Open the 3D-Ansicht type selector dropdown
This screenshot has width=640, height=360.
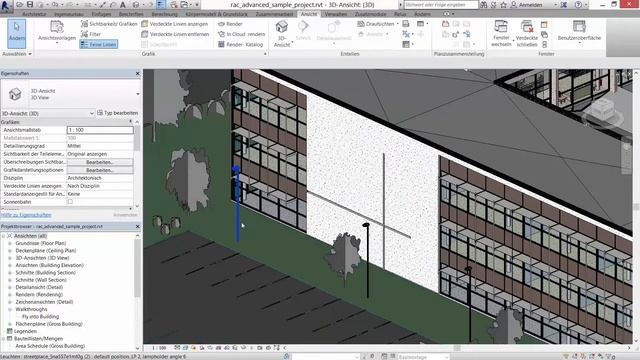(138, 94)
